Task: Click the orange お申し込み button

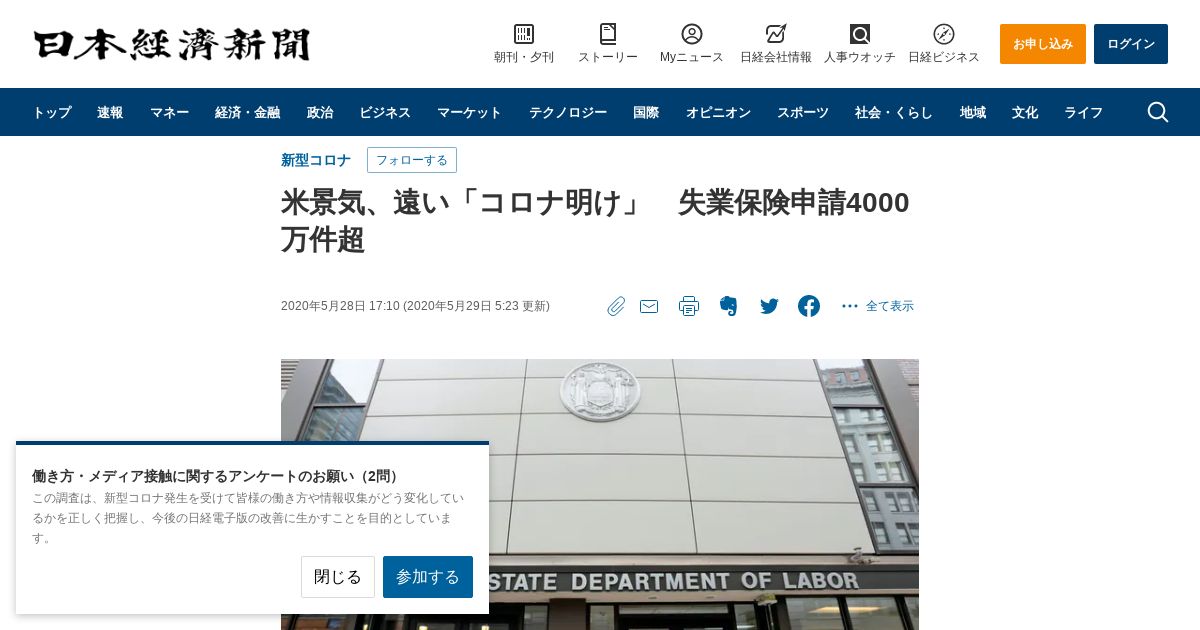Action: tap(1043, 44)
